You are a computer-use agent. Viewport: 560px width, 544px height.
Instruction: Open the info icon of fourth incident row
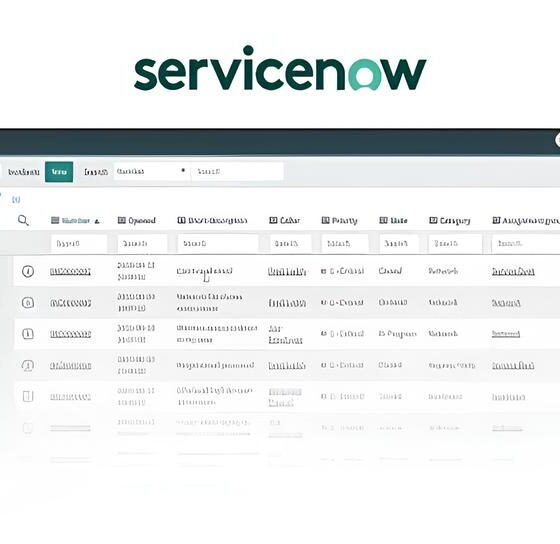click(x=28, y=365)
